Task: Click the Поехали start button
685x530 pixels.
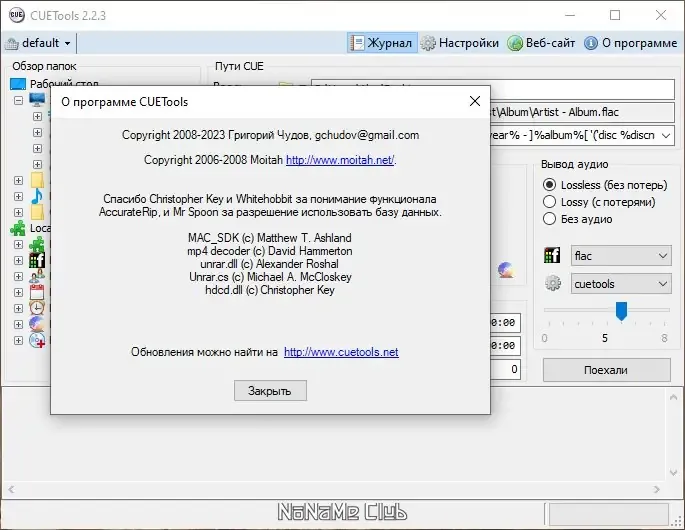Action: pyautogui.click(x=606, y=370)
